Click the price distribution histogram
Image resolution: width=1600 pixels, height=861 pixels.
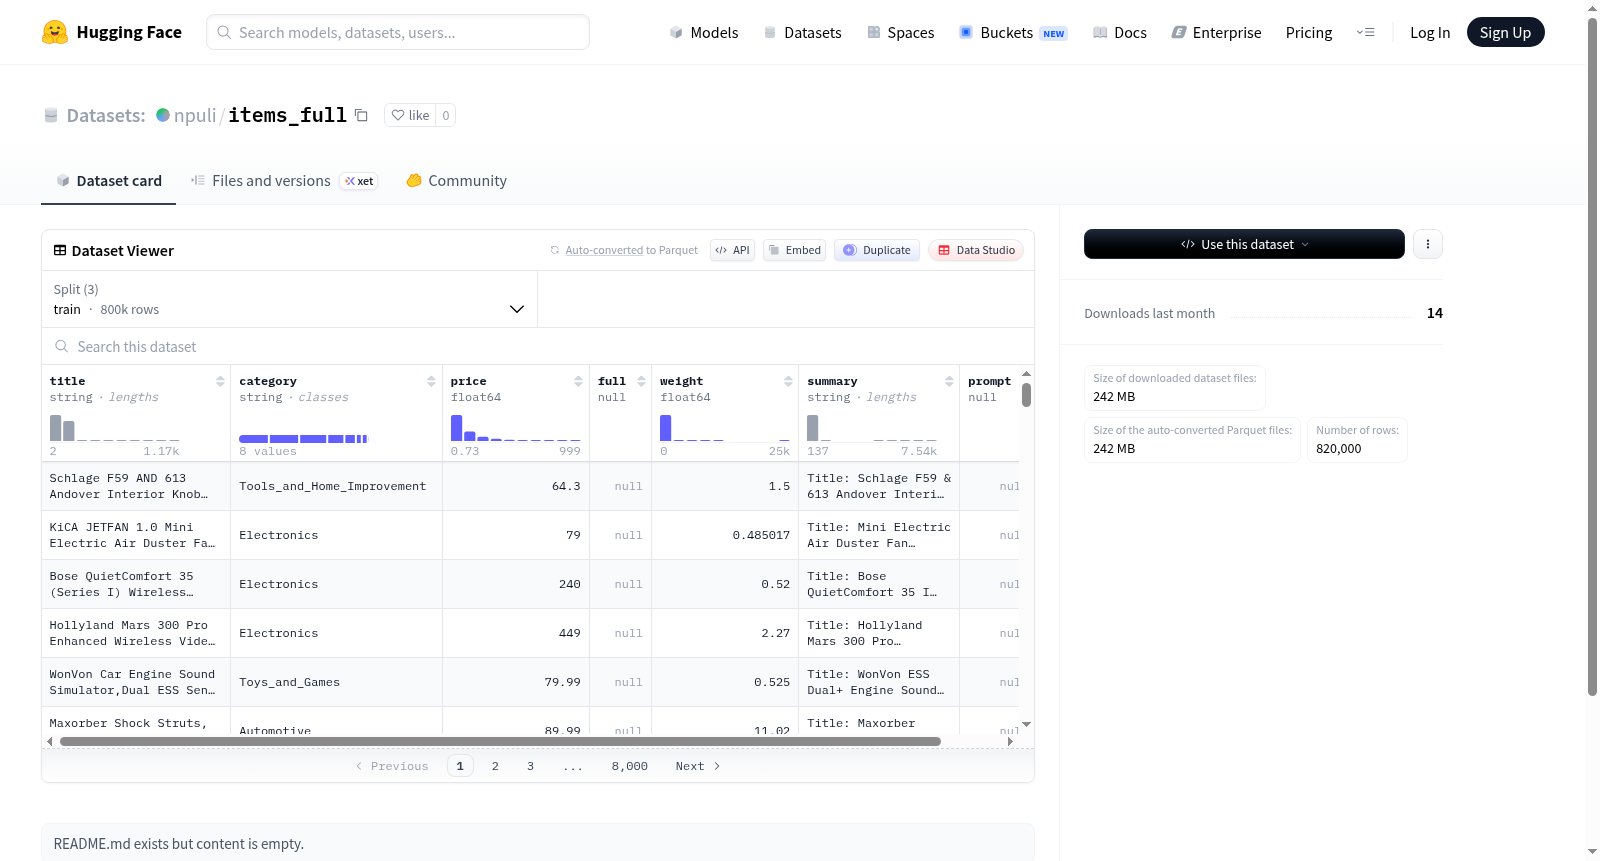pyautogui.click(x=516, y=427)
